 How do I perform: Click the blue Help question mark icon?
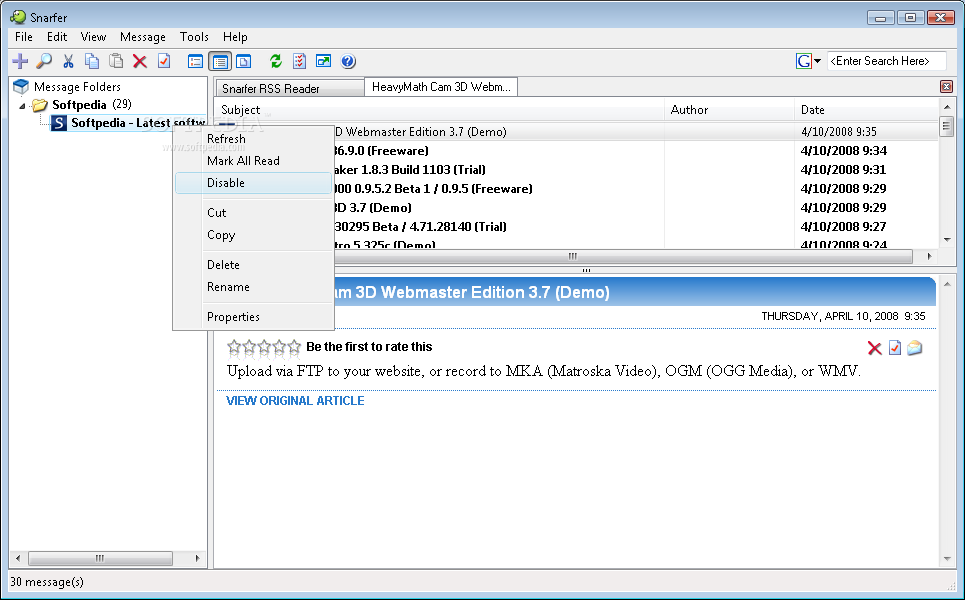coord(348,61)
